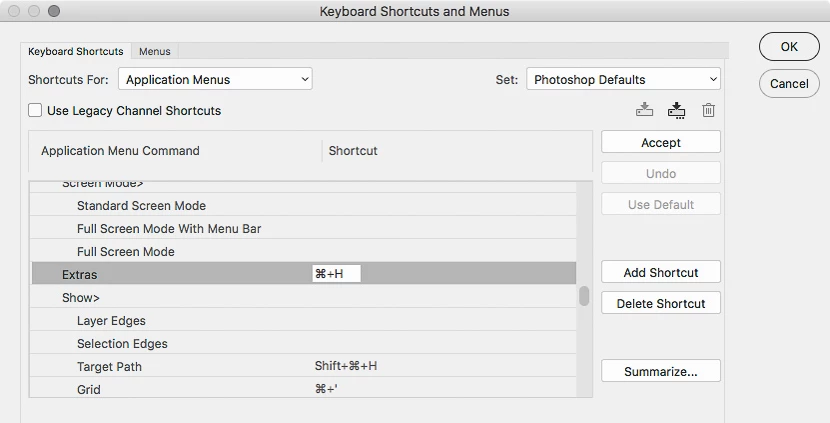The width and height of the screenshot is (830, 423).
Task: Click the Accept button
Action: point(661,142)
